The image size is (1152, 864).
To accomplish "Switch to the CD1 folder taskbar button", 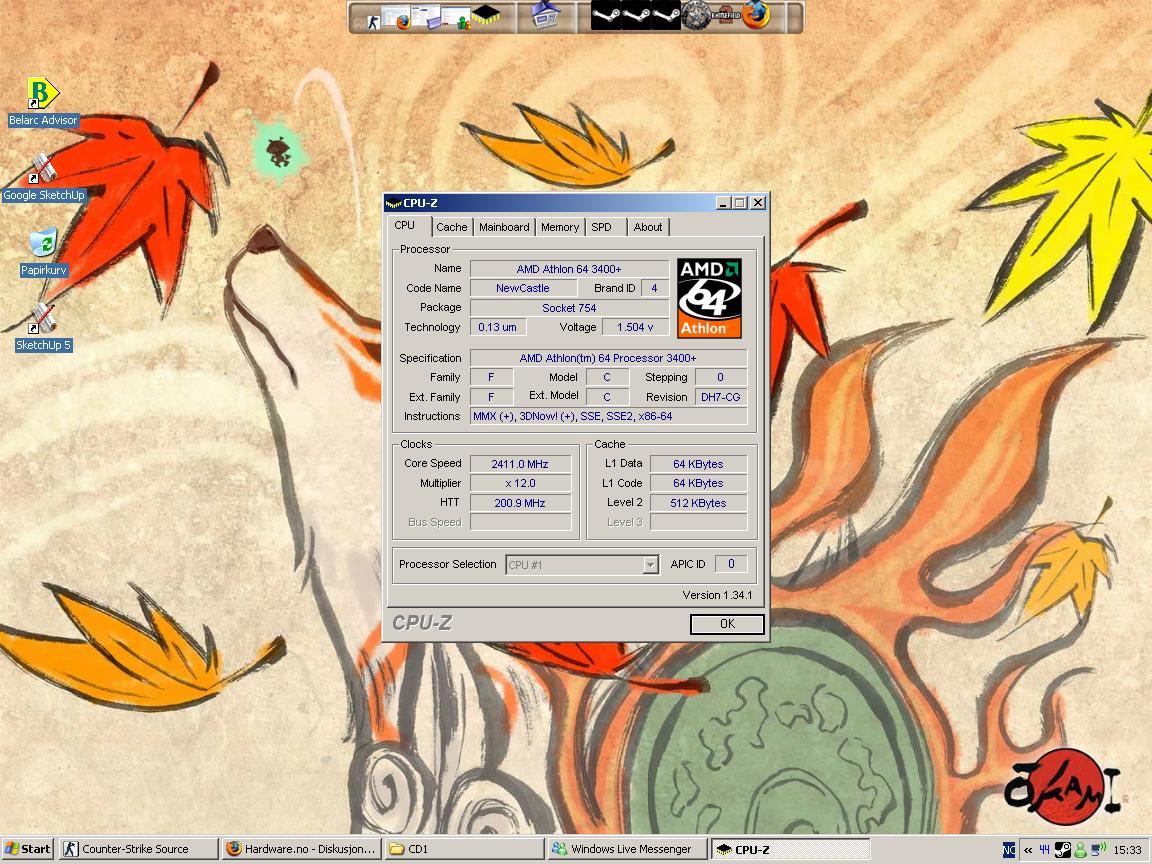I will pos(464,849).
